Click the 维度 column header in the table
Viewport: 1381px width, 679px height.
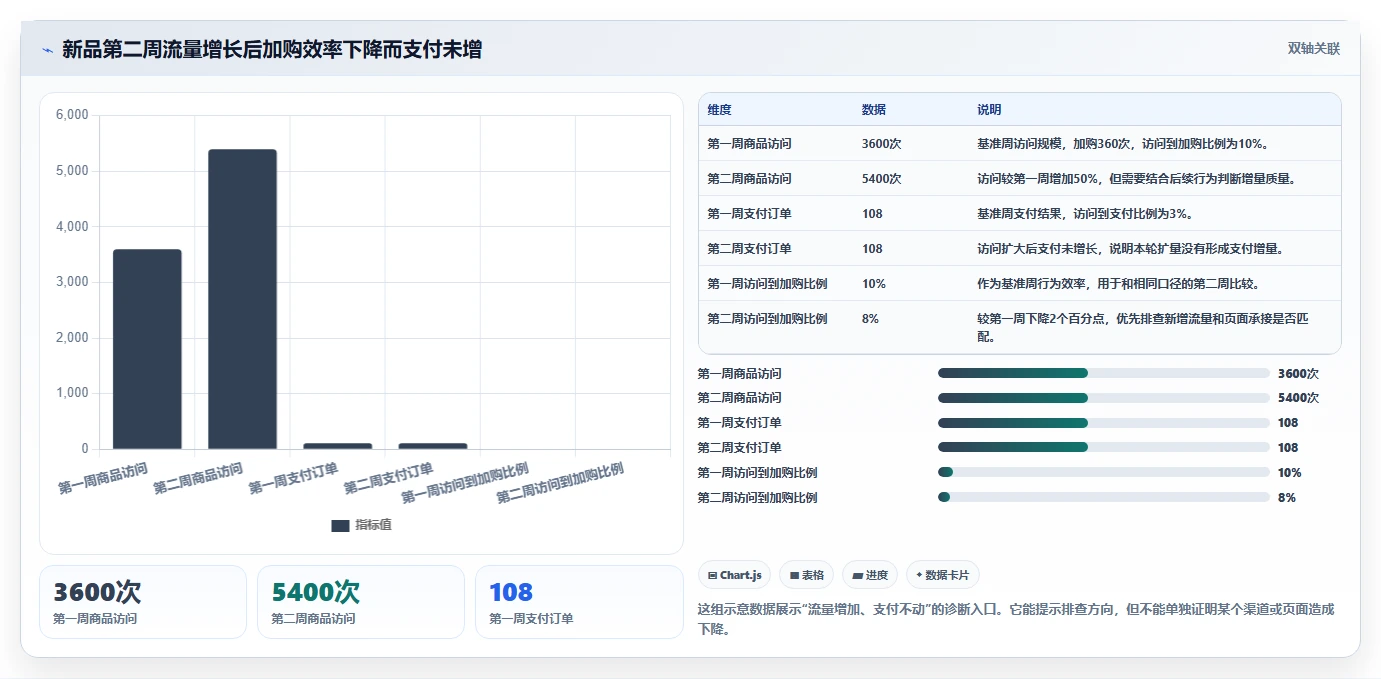click(719, 110)
